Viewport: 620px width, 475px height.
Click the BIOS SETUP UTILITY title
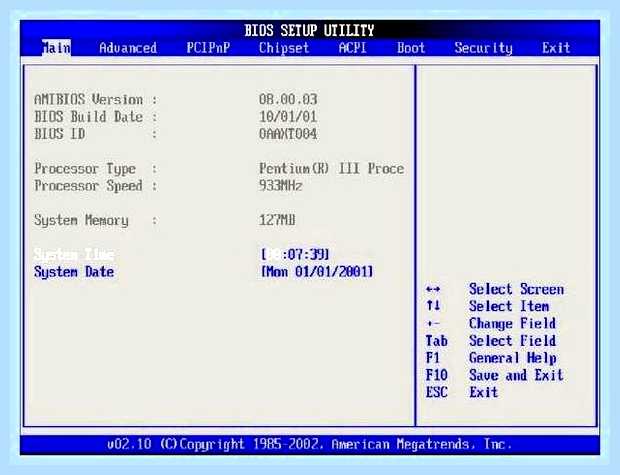[309, 30]
